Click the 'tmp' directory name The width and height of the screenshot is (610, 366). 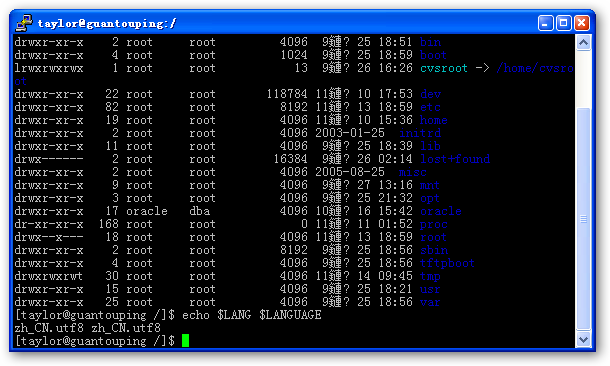click(x=430, y=276)
